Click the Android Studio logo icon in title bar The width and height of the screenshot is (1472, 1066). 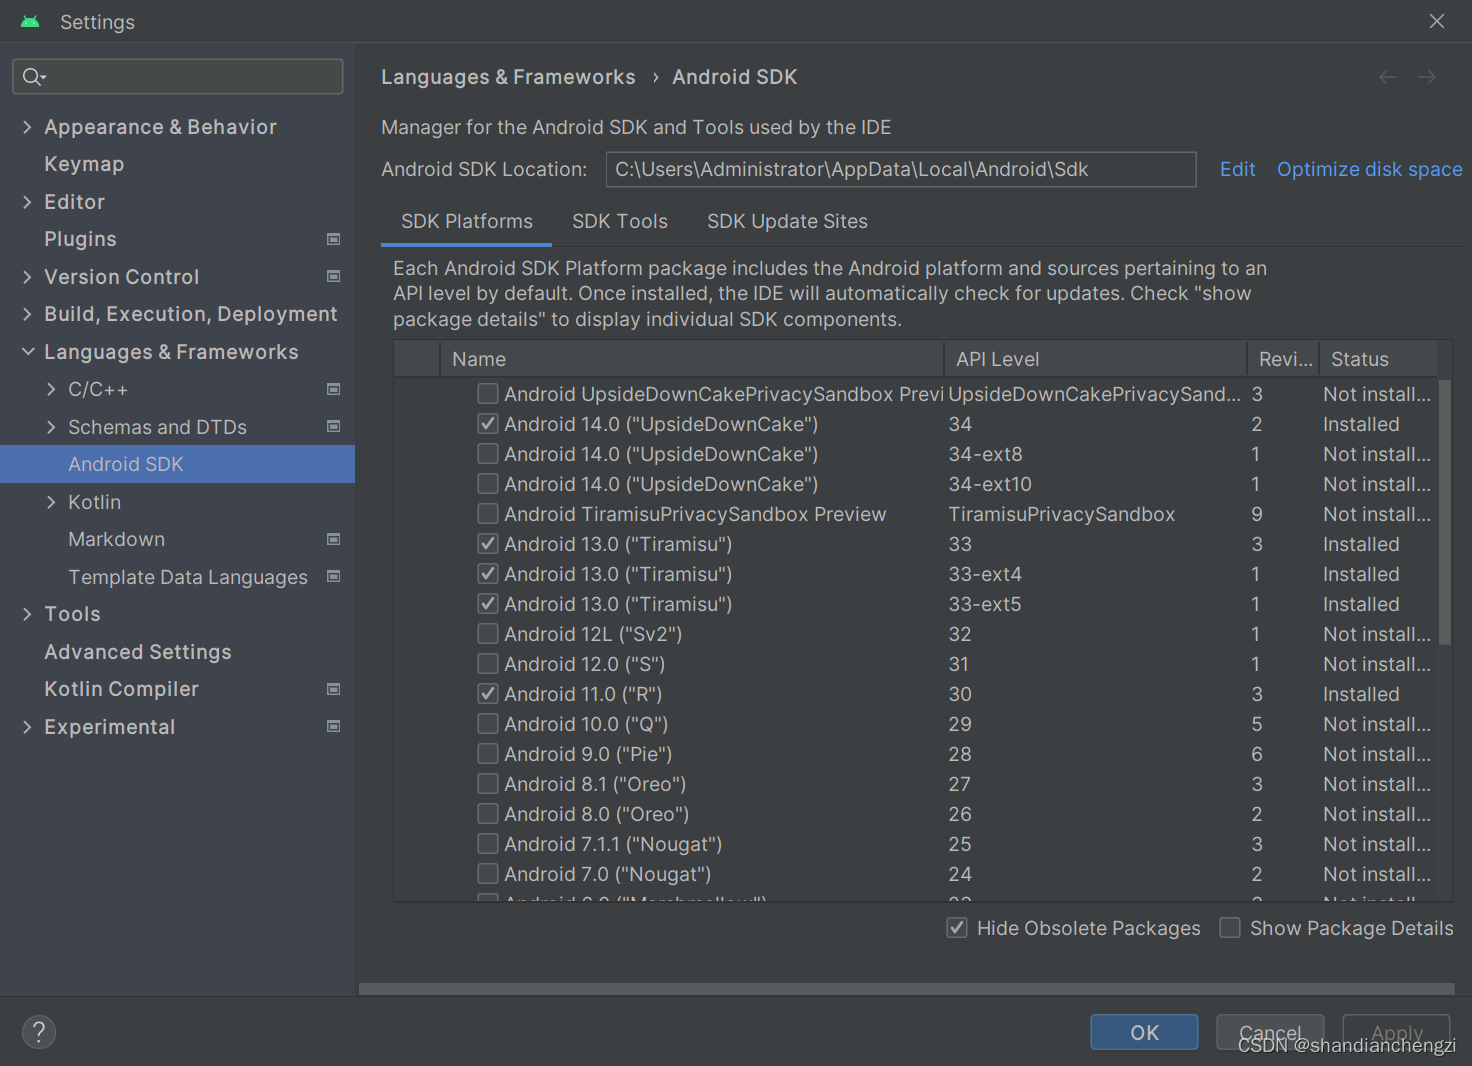30,22
